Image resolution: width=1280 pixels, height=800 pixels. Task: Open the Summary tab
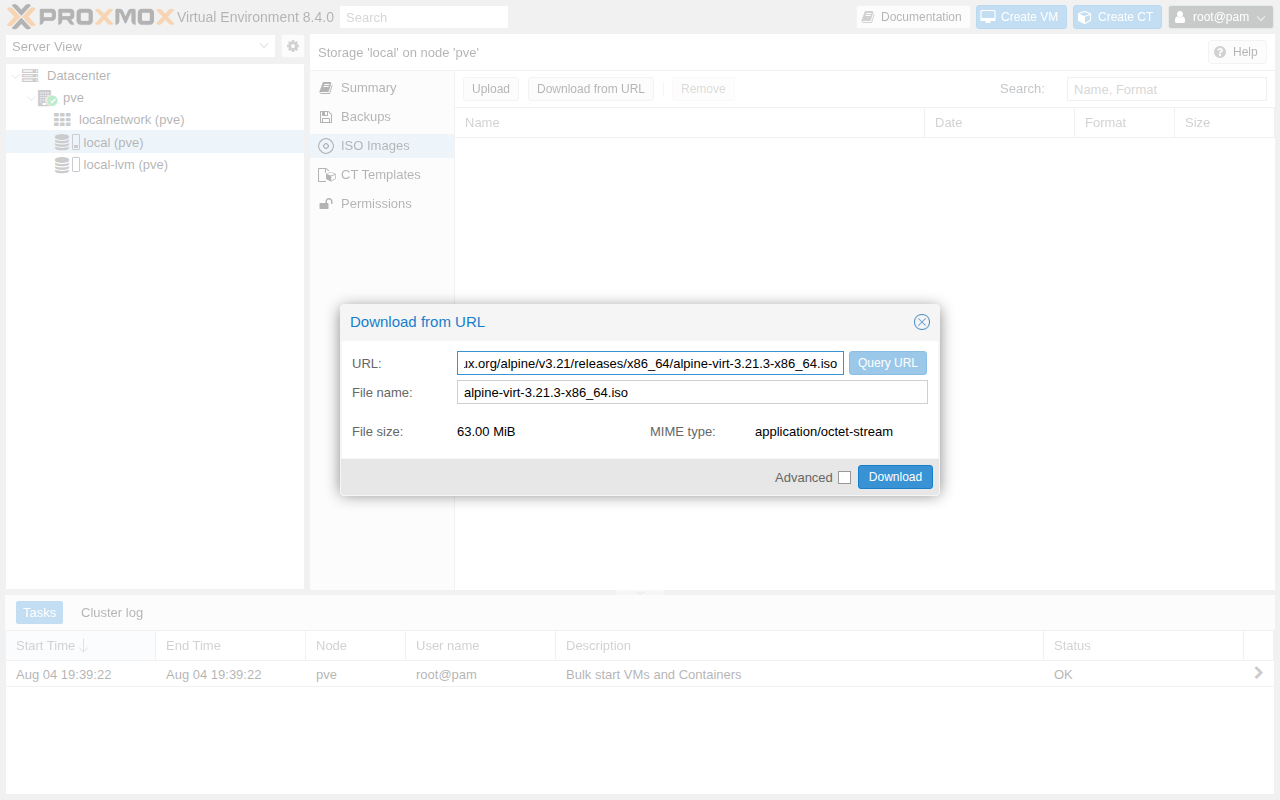click(382, 88)
